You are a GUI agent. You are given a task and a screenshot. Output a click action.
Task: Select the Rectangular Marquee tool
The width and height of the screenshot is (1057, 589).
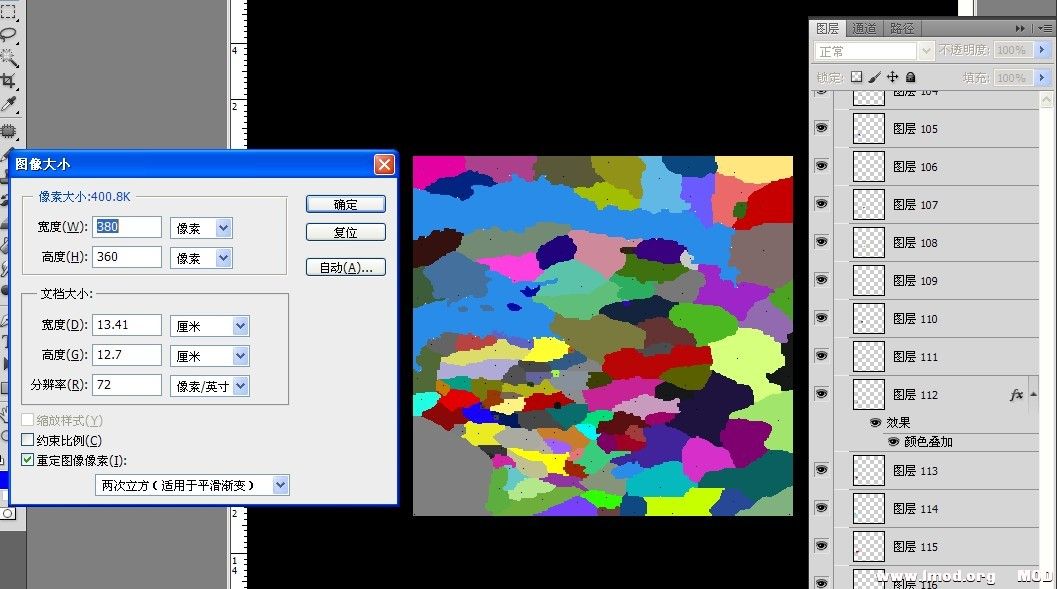[x=8, y=11]
